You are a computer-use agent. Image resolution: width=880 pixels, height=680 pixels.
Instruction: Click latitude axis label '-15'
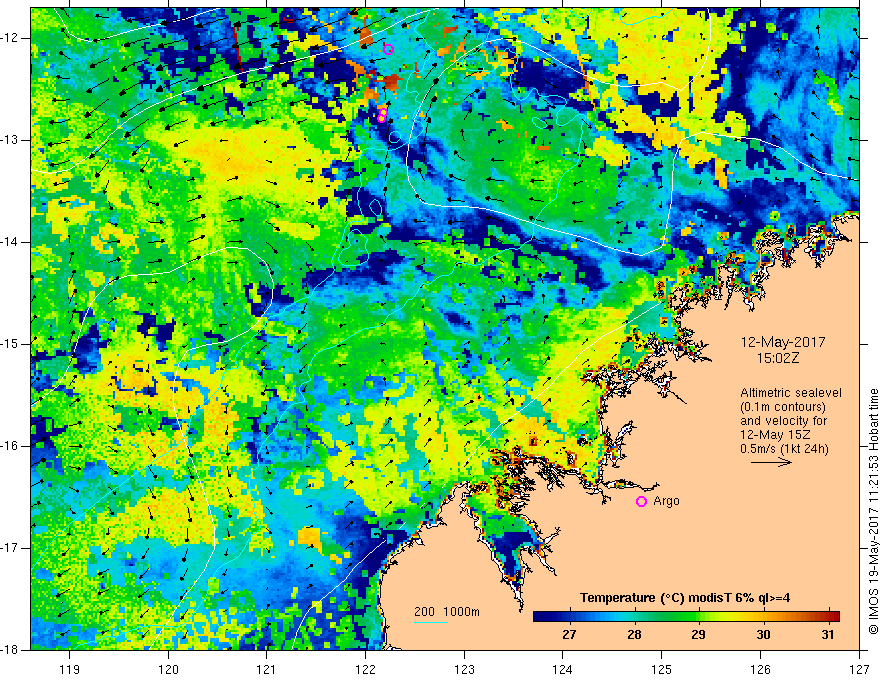point(11,344)
